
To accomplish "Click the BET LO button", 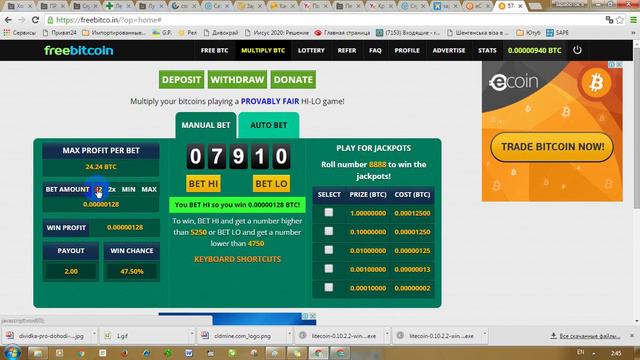I will [x=271, y=184].
